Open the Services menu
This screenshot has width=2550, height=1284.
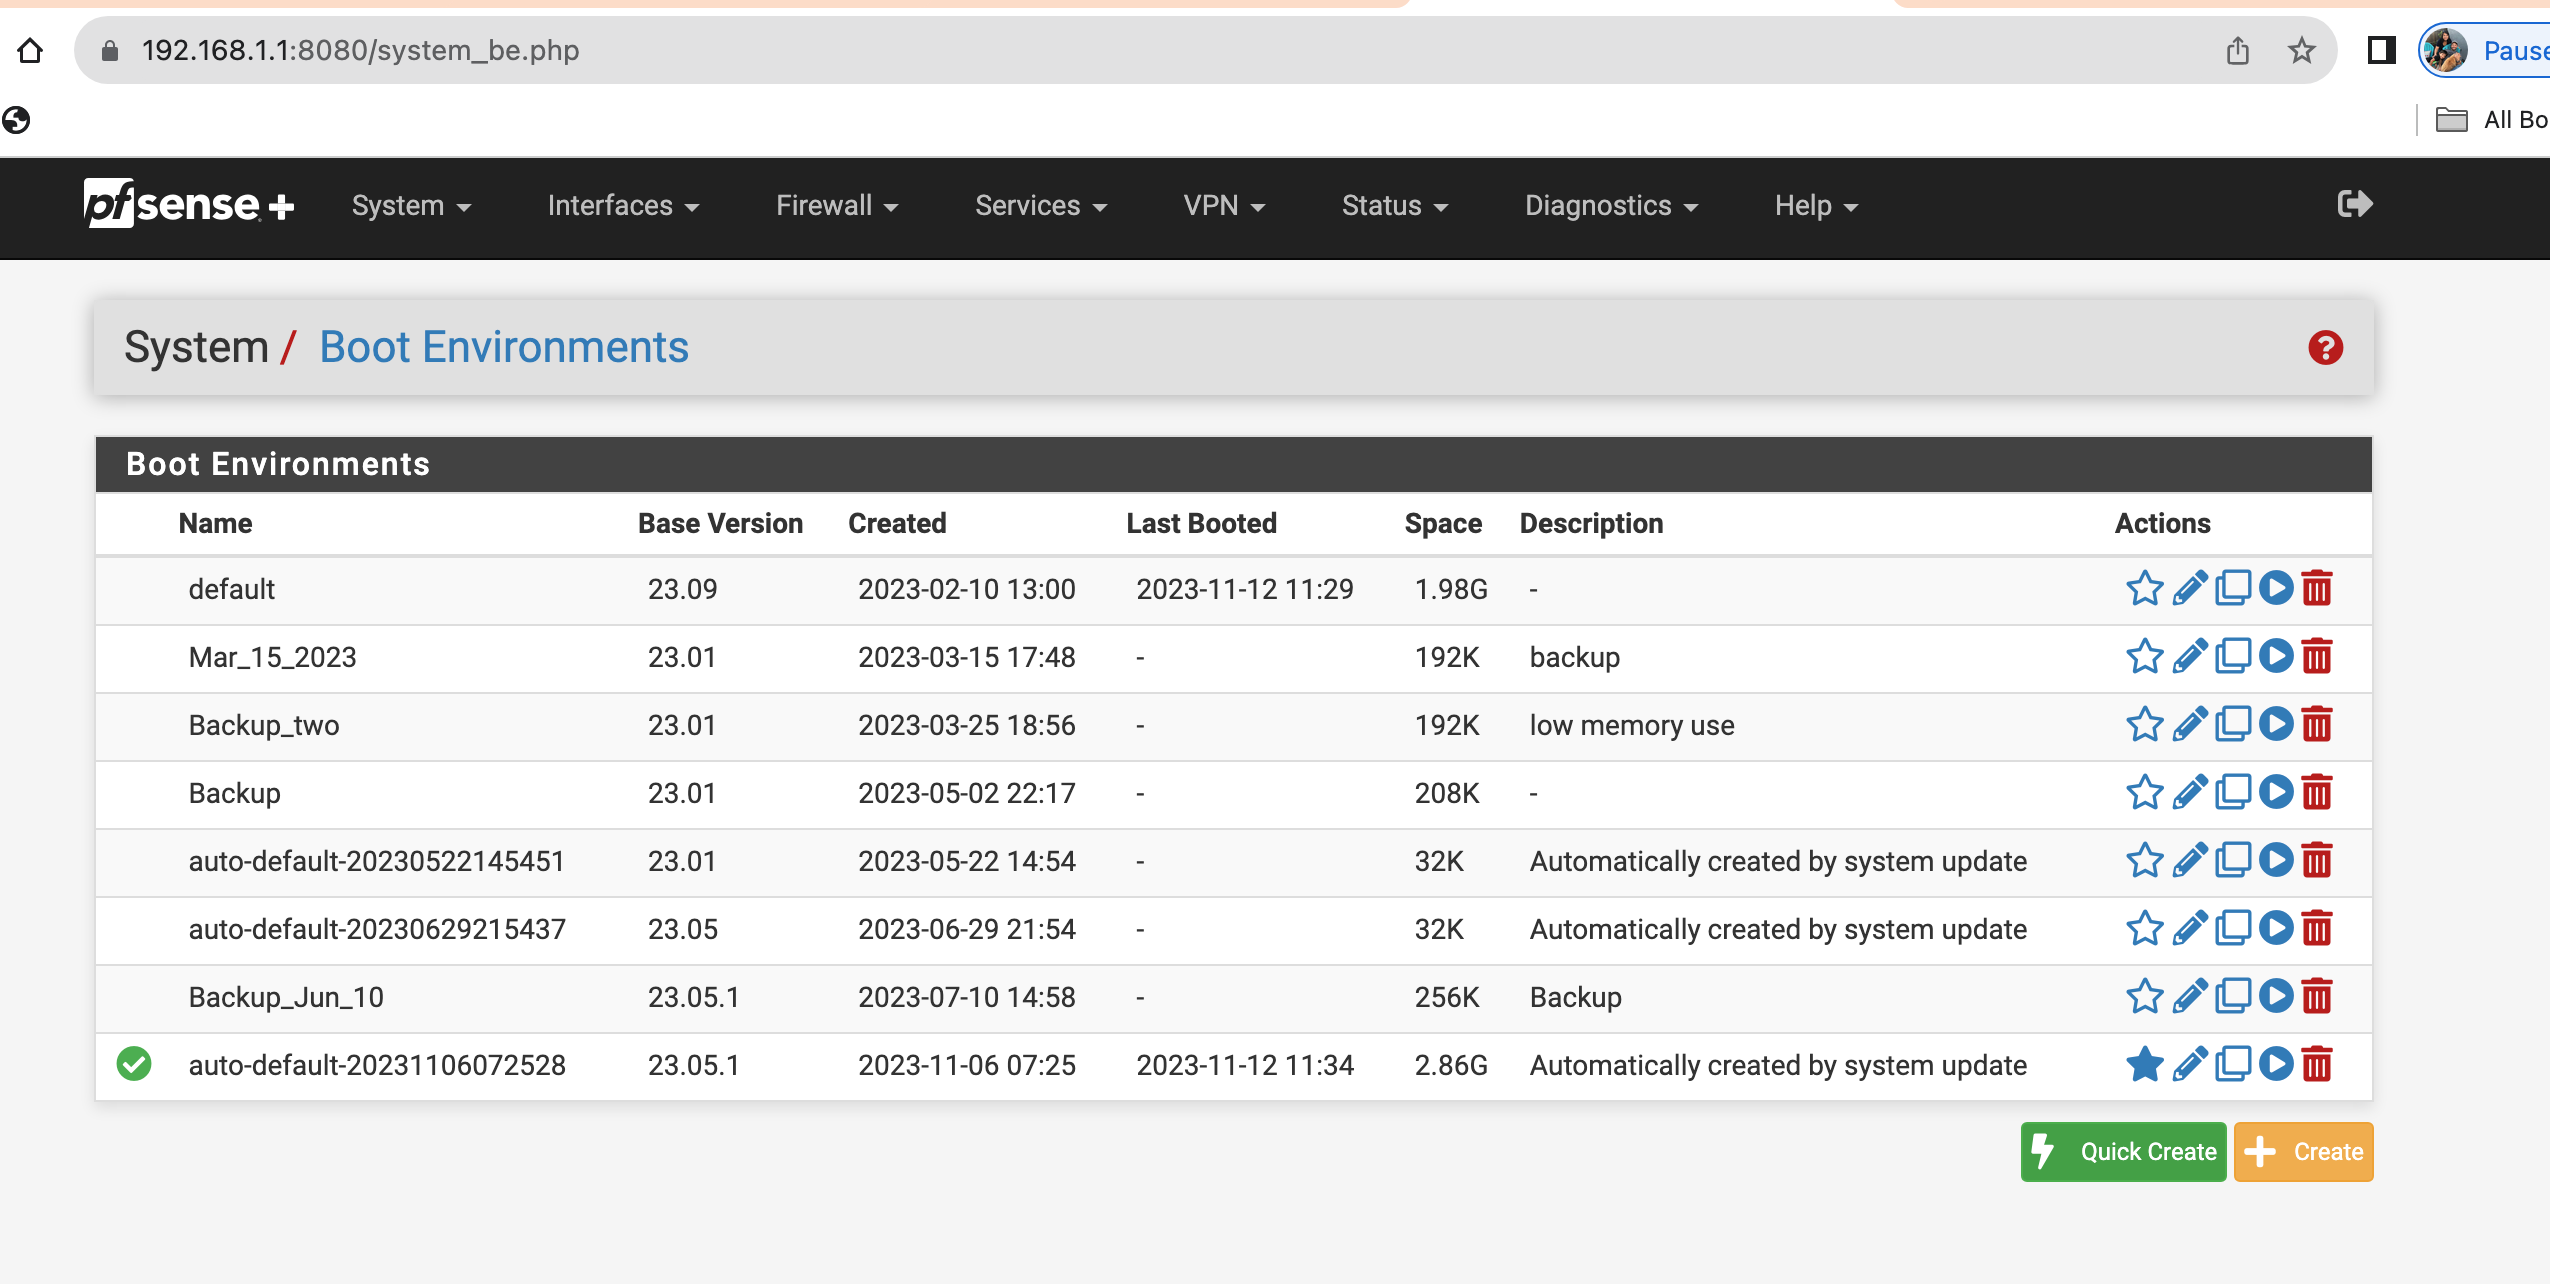1040,206
